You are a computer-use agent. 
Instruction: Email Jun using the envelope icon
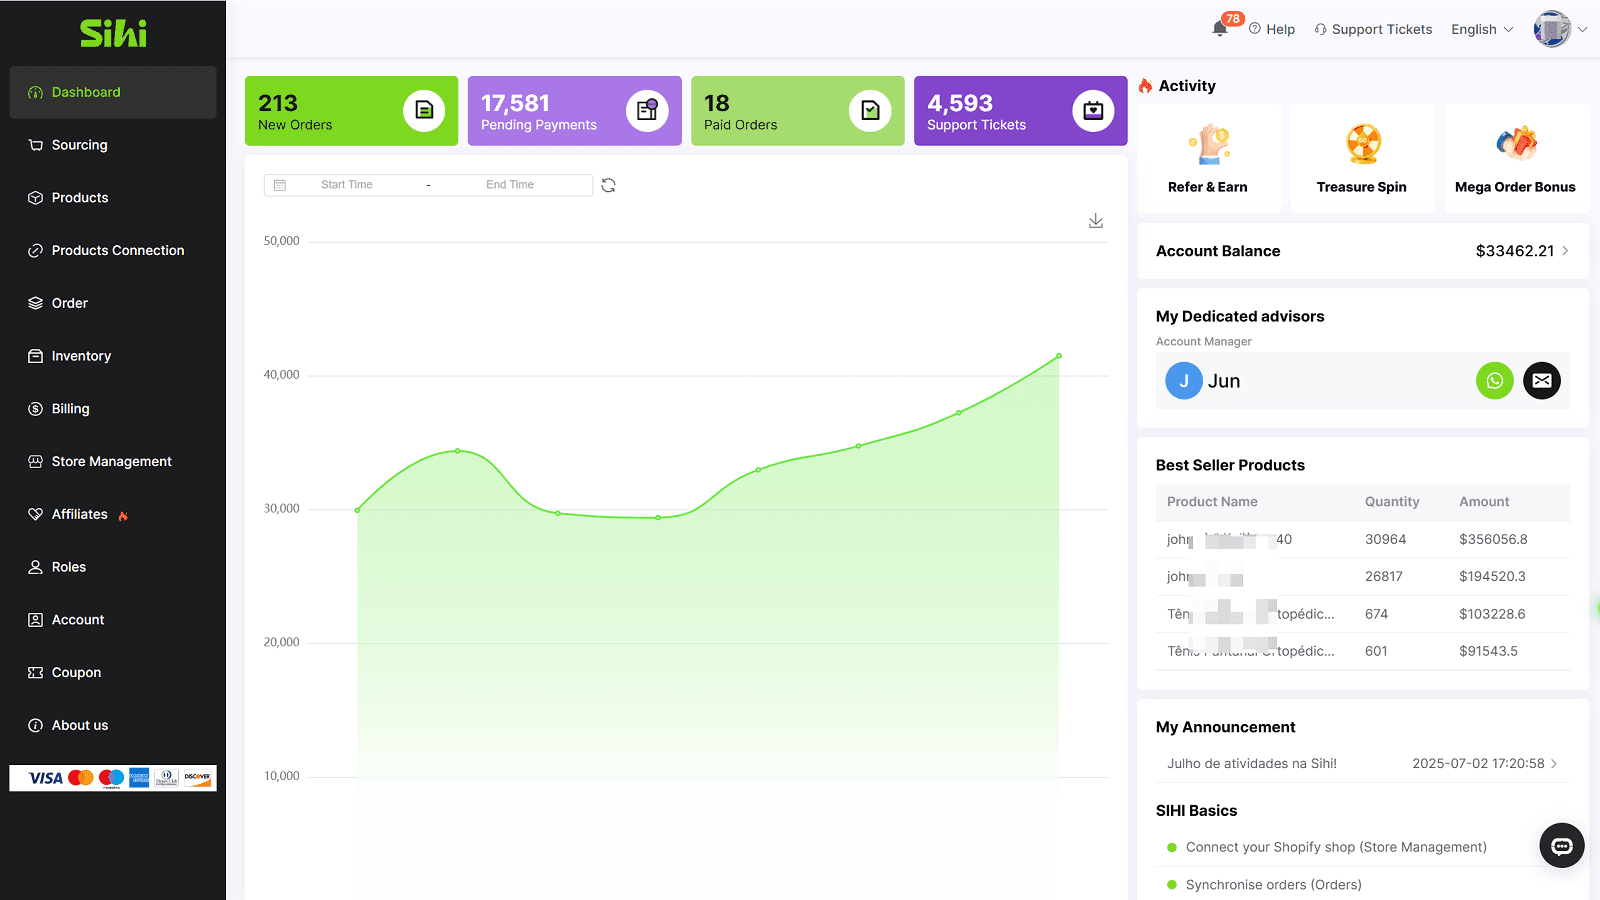tap(1541, 381)
